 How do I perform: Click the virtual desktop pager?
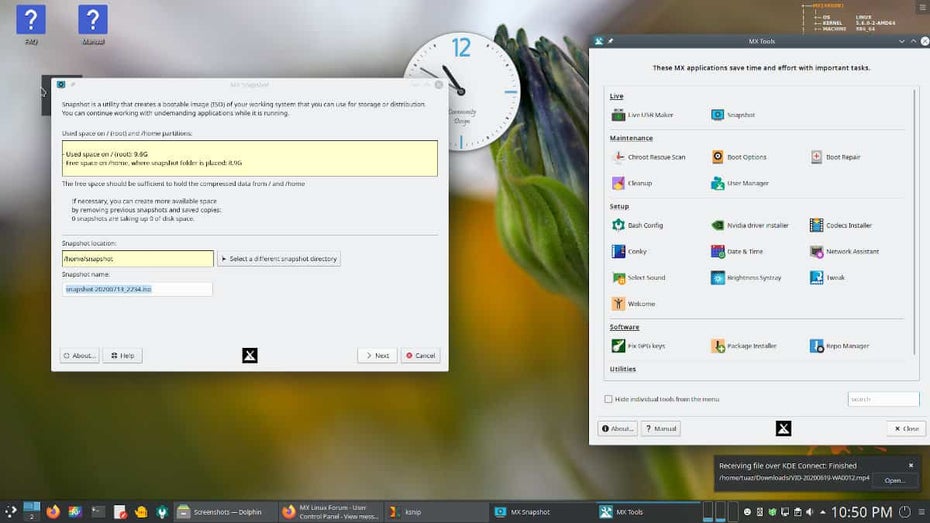[31, 512]
